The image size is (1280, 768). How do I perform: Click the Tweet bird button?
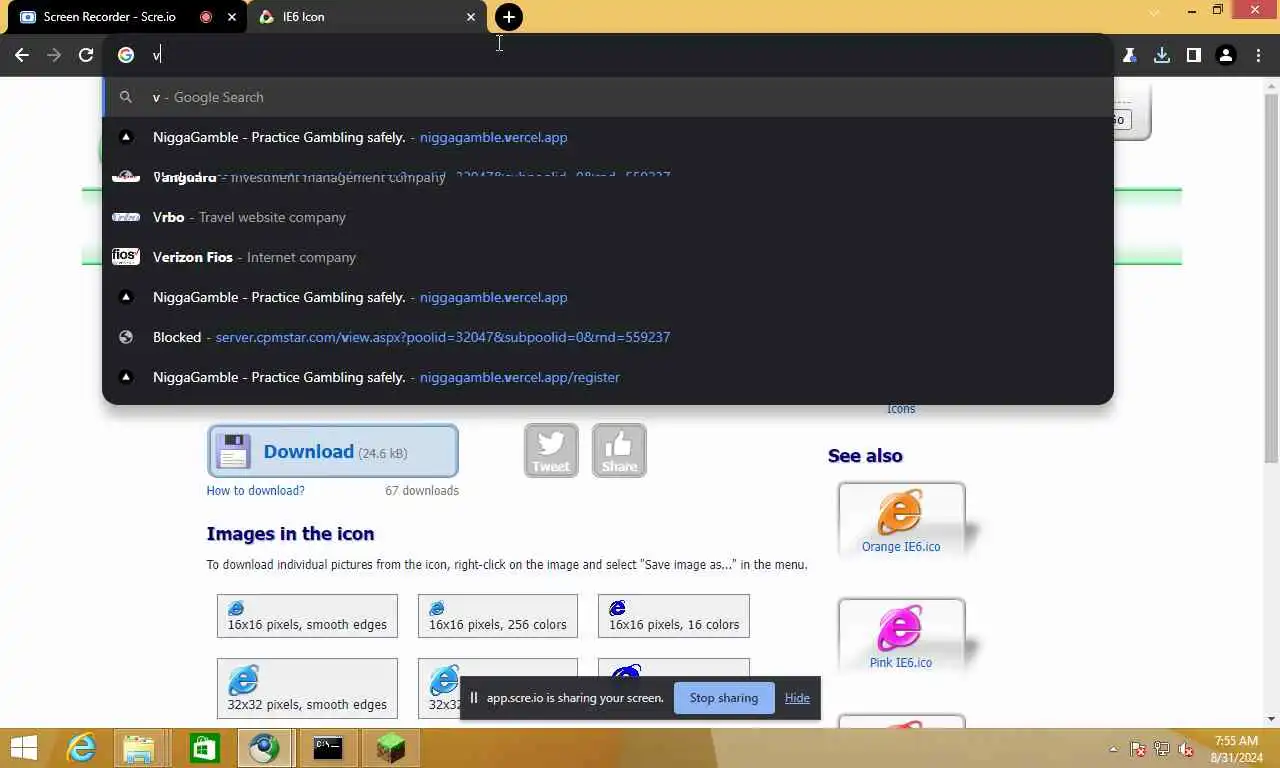[551, 451]
